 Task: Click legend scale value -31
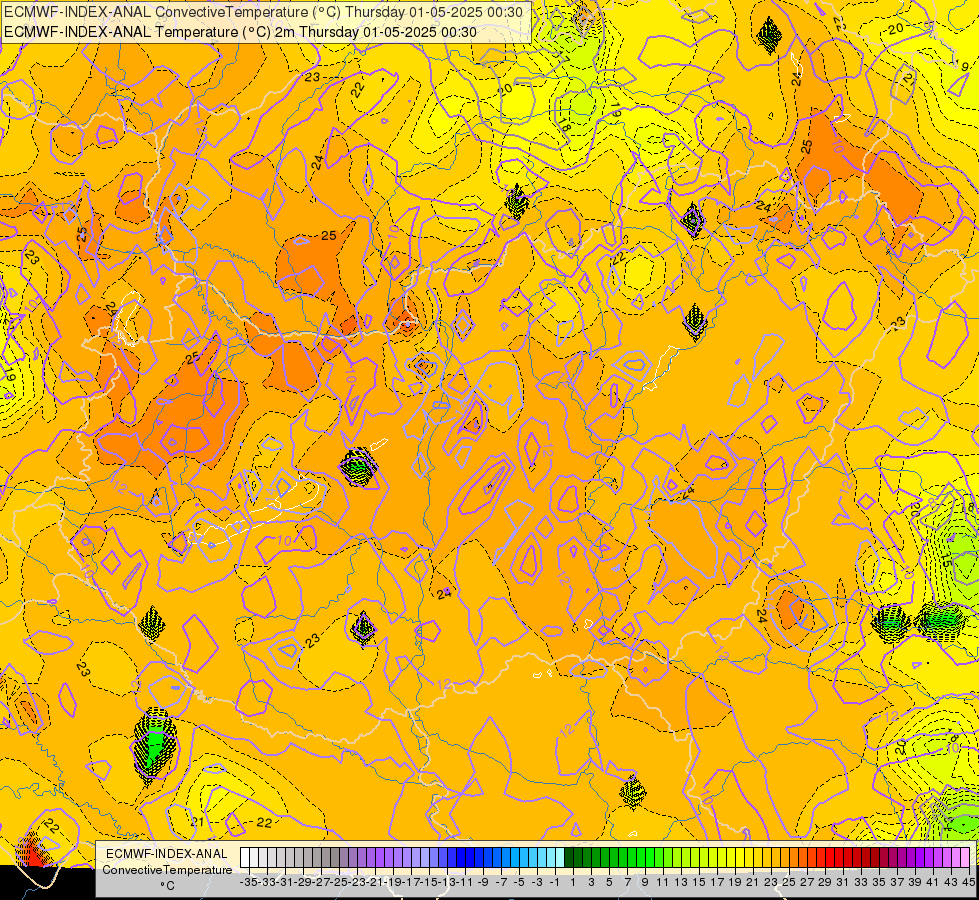pos(285,882)
